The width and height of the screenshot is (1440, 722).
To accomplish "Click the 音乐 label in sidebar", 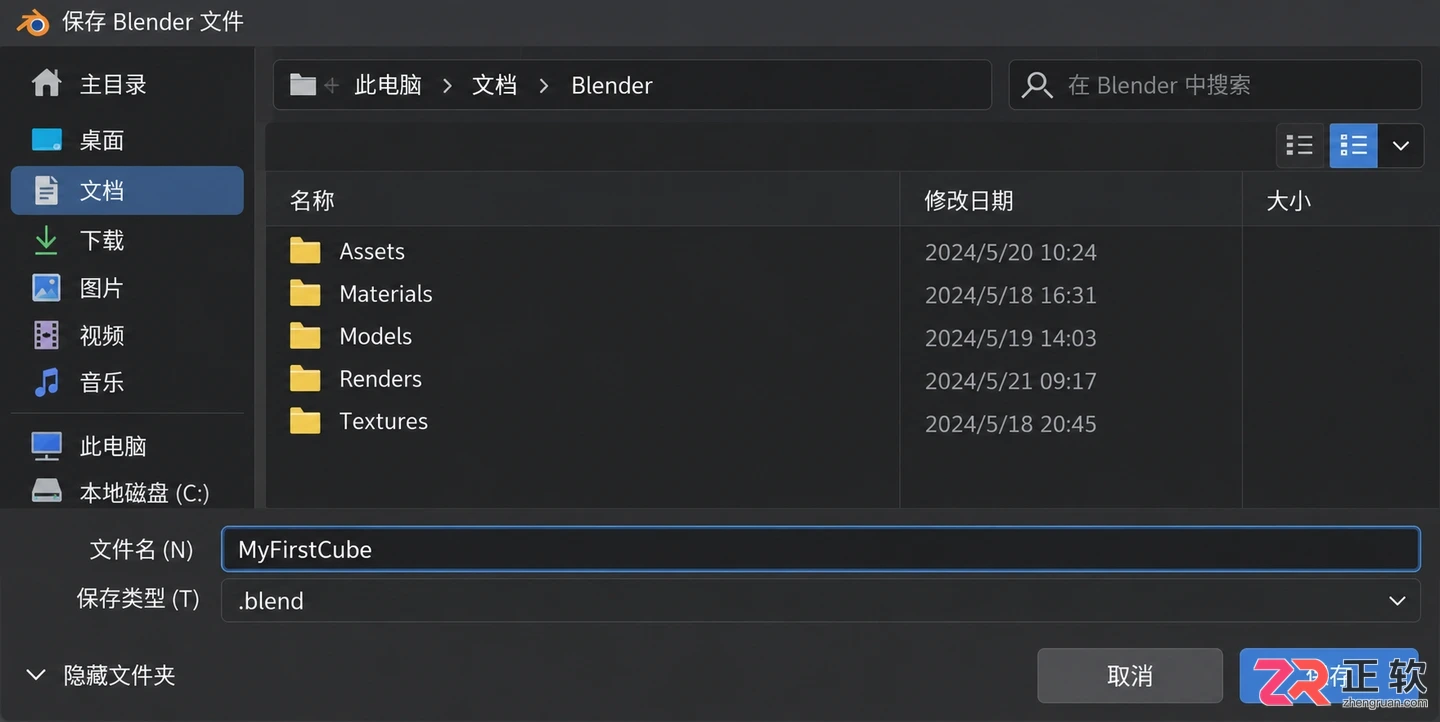I will tap(102, 381).
